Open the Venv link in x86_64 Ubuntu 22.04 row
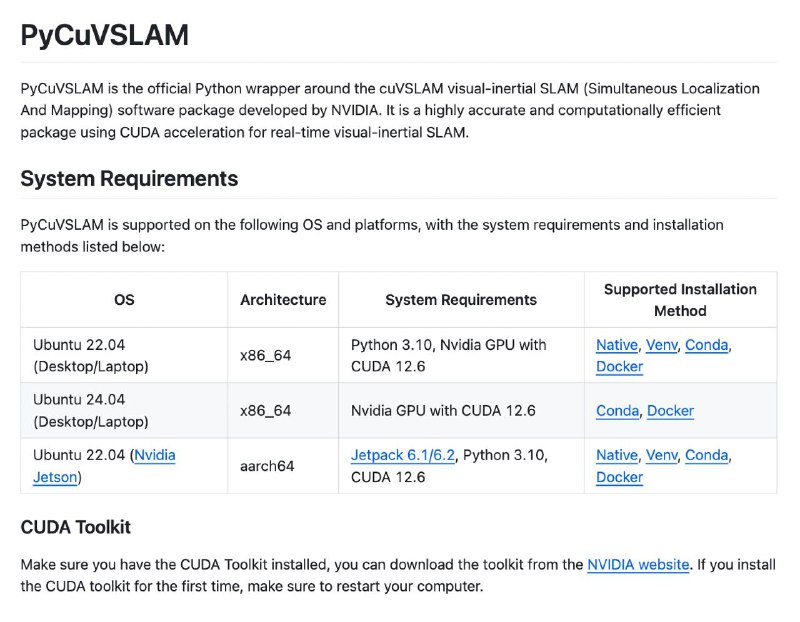800x622 pixels. [662, 345]
